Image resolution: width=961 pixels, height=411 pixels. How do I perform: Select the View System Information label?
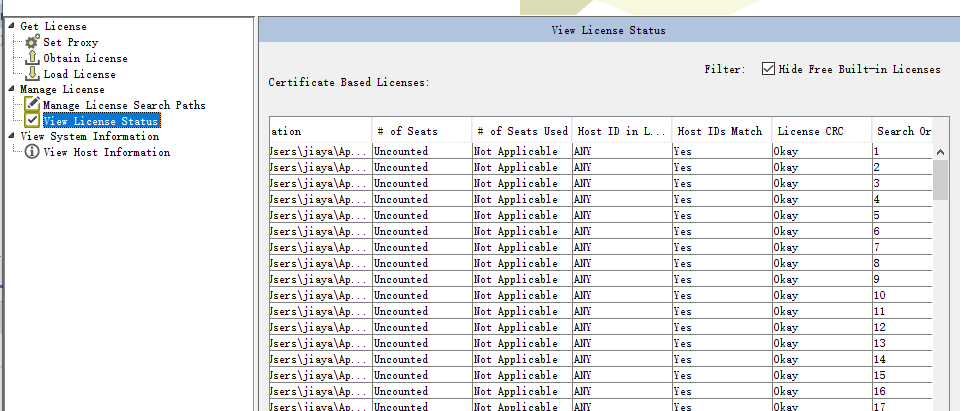click(89, 136)
